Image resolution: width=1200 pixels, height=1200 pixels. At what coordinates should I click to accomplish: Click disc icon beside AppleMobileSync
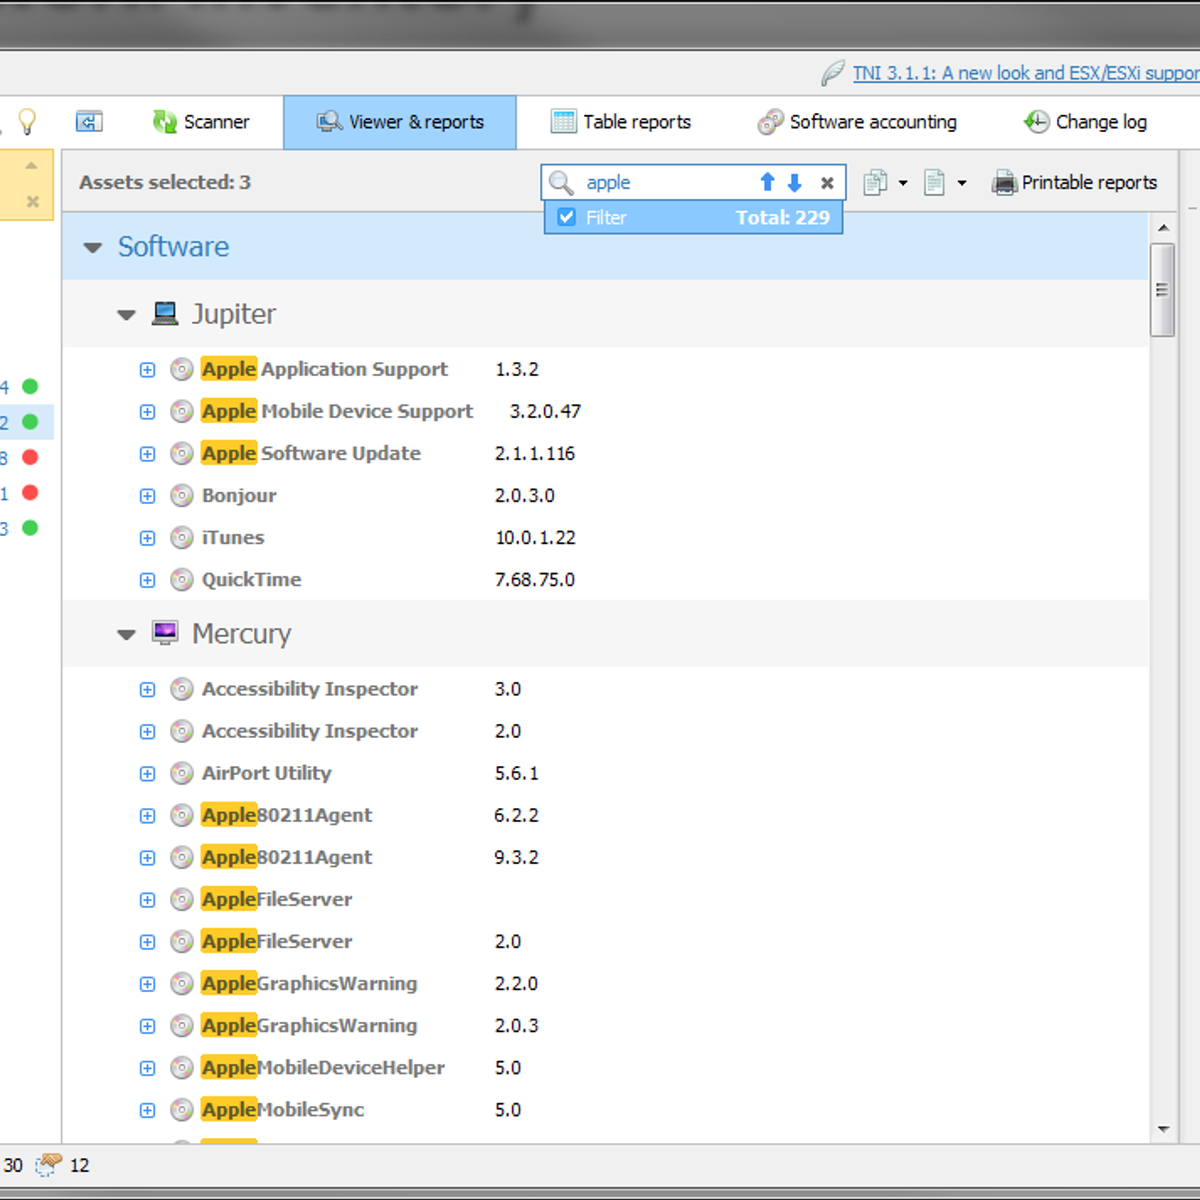coord(181,1110)
